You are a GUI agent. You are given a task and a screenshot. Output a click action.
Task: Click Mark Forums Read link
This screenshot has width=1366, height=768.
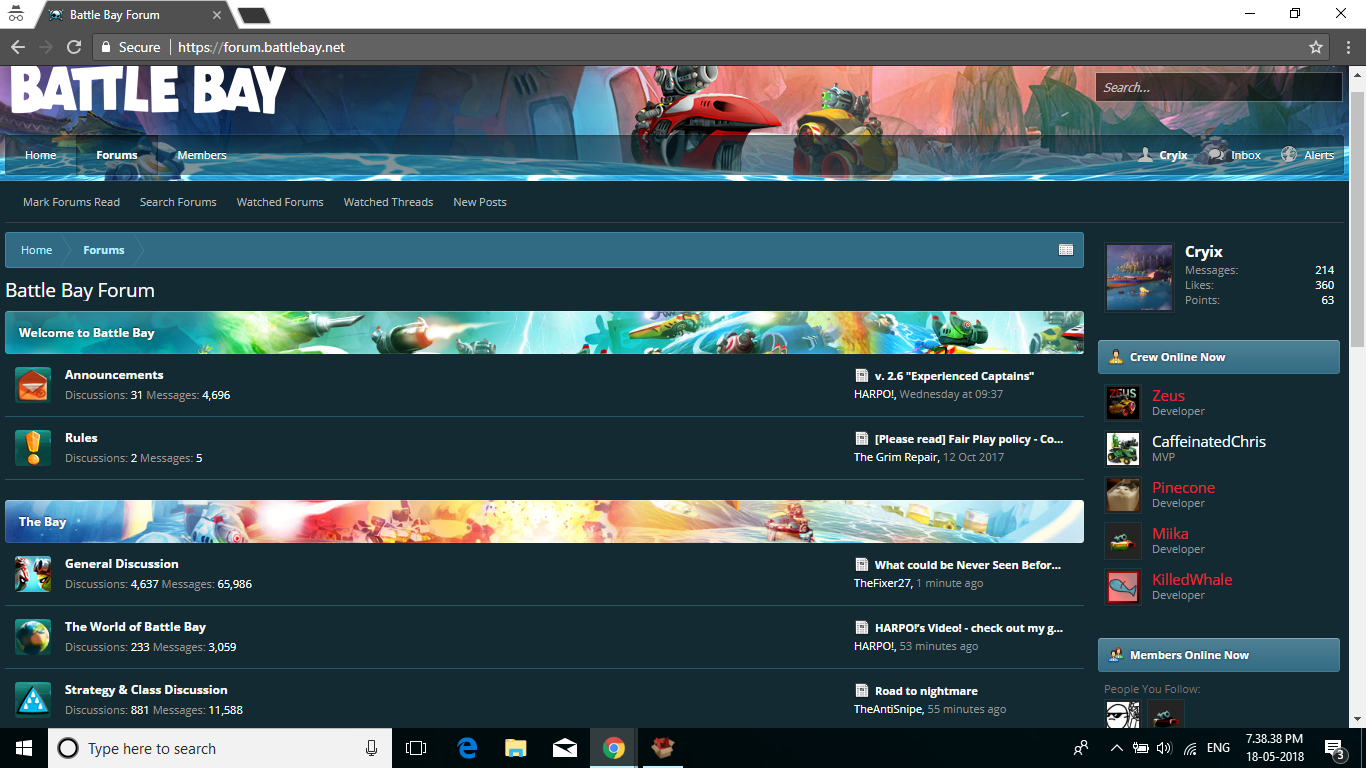[x=71, y=202]
